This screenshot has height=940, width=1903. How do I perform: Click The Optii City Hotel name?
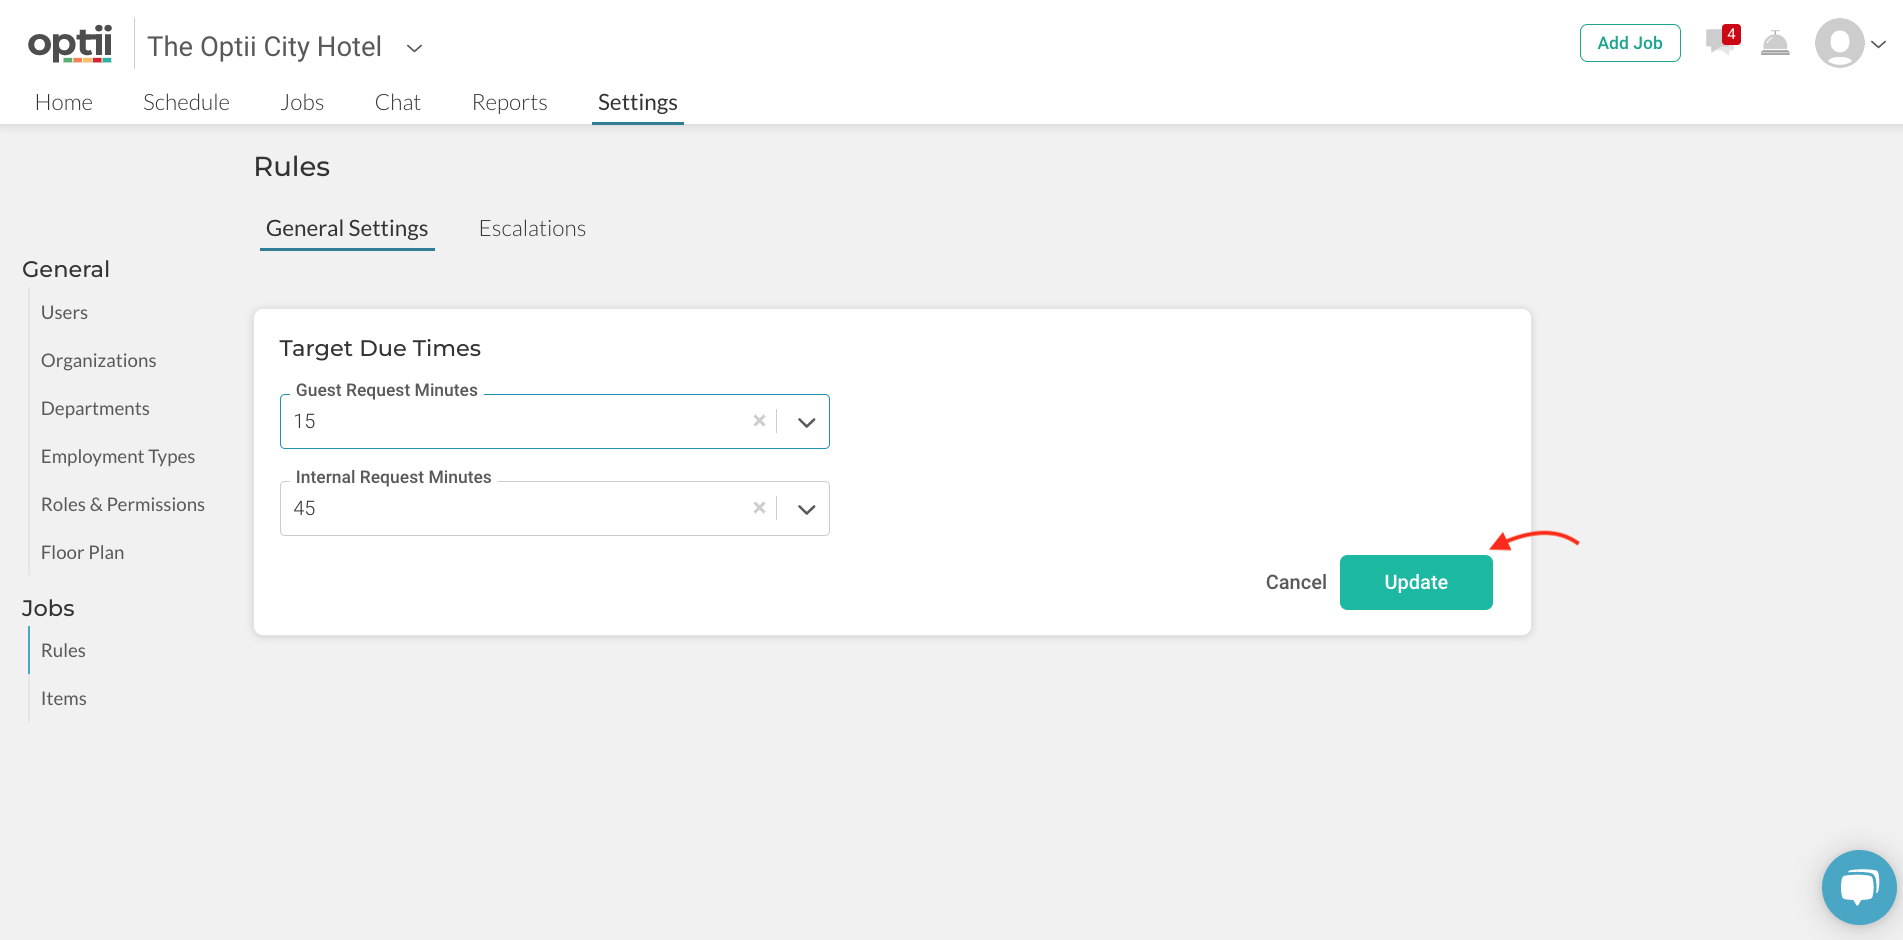coord(264,47)
